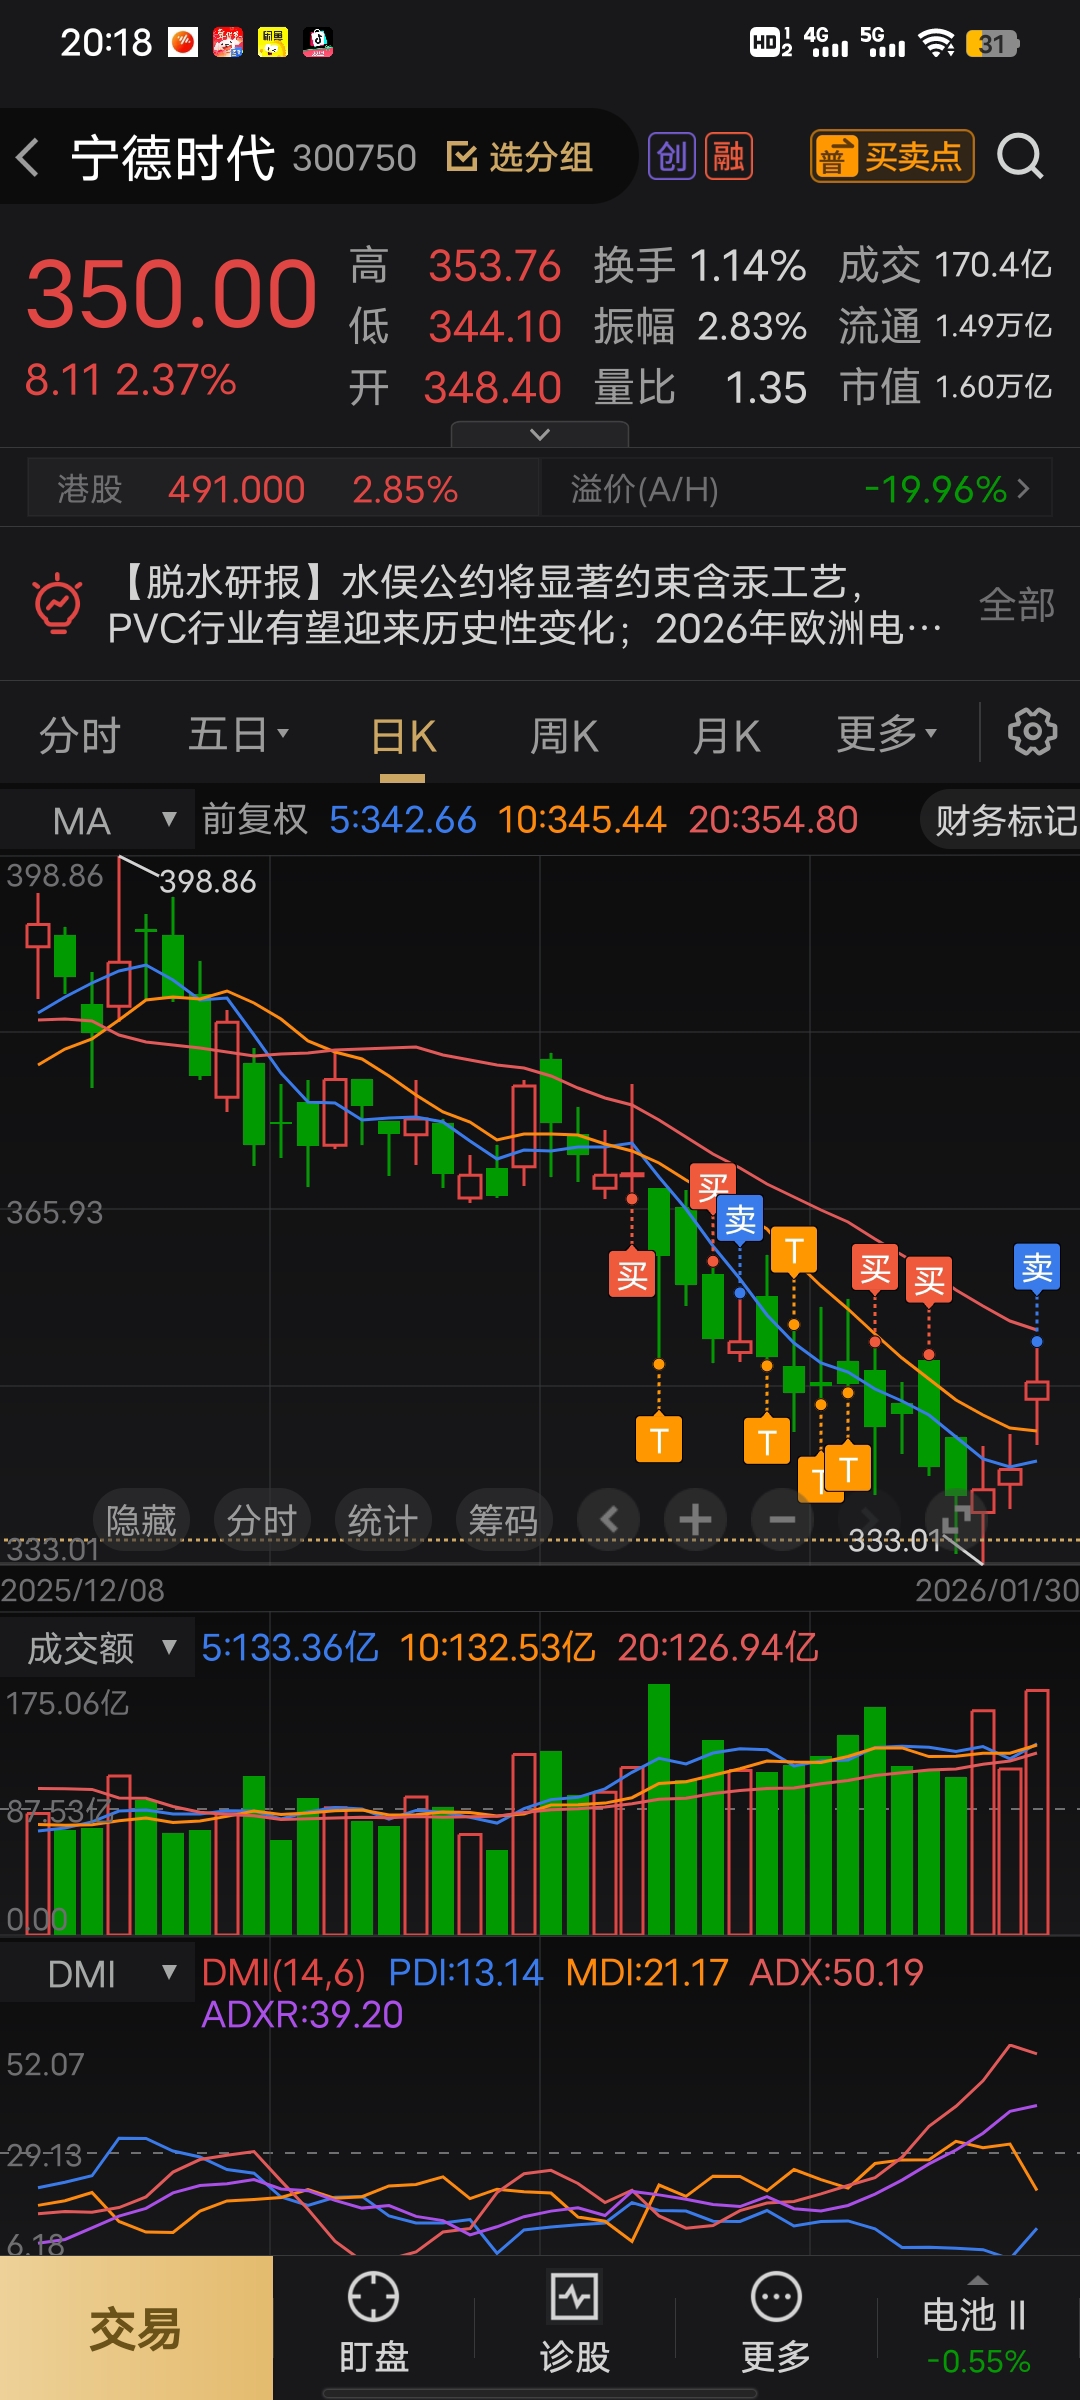
Task: Tap stock title 宁德时代
Action: (173, 158)
